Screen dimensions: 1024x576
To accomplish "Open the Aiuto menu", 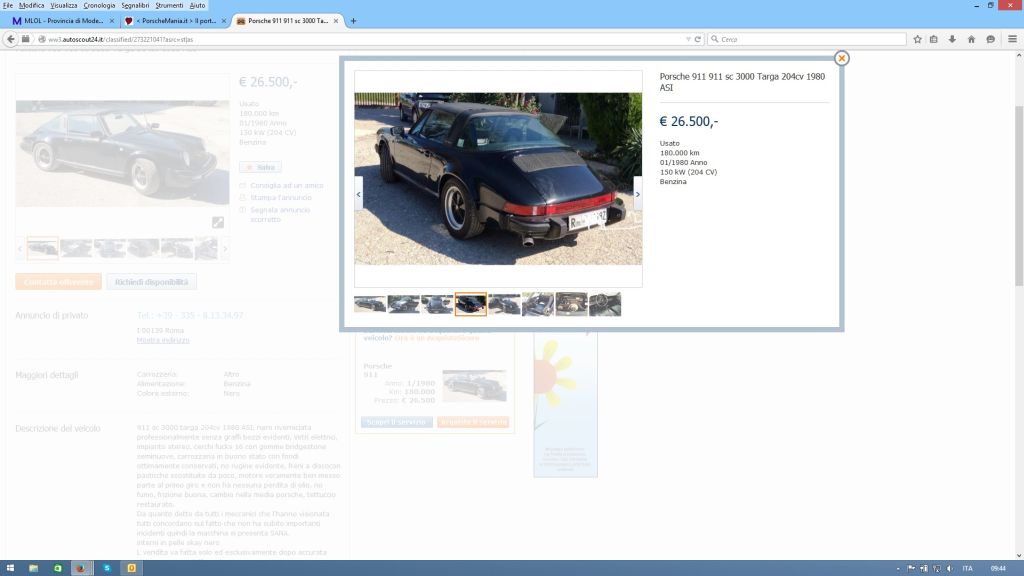I will click(x=197, y=5).
